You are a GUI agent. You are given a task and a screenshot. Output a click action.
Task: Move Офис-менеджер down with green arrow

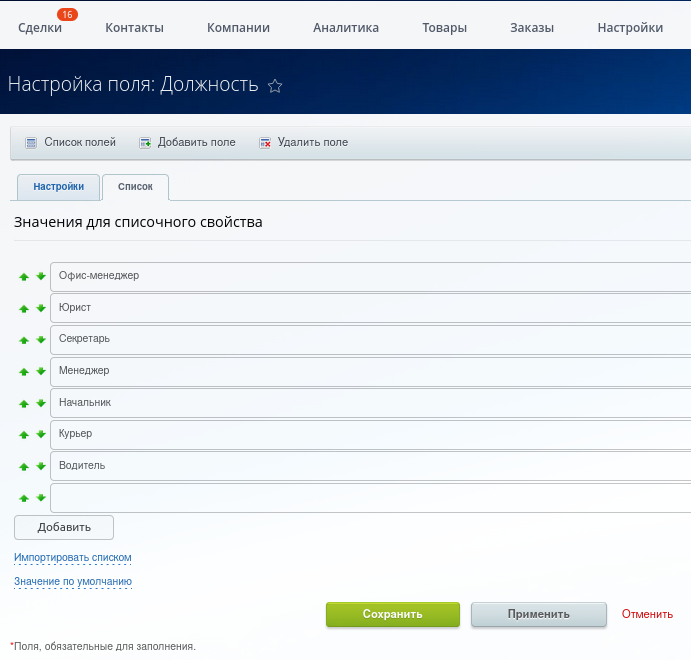point(41,277)
